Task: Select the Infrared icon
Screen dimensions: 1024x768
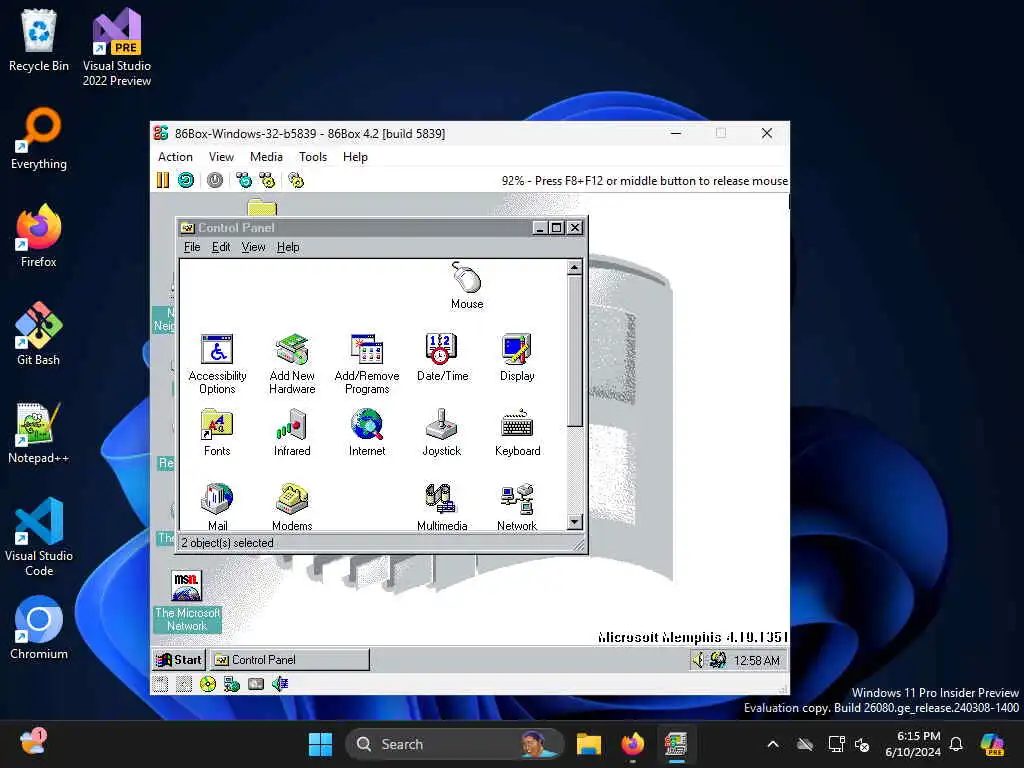Action: 292,432
